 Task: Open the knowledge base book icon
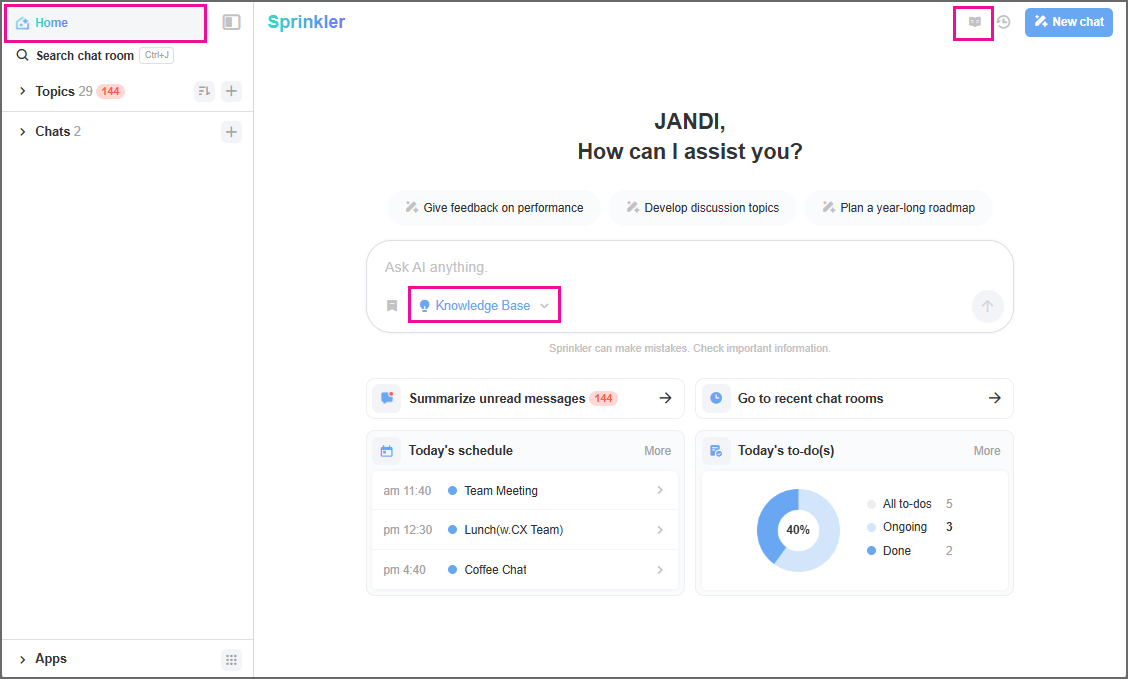point(974,22)
